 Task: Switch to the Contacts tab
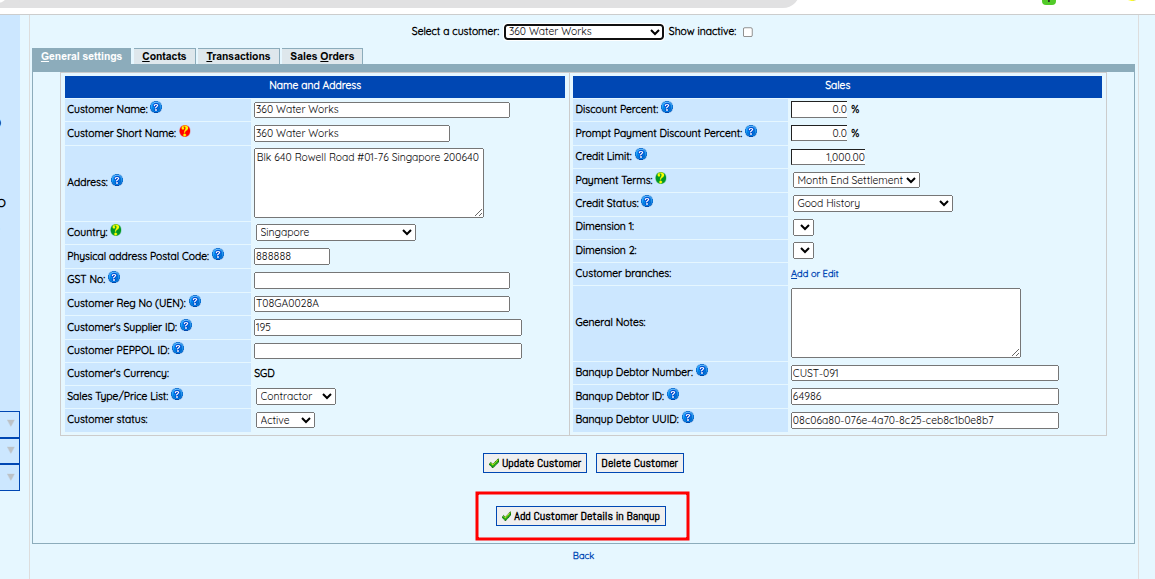[x=164, y=56]
